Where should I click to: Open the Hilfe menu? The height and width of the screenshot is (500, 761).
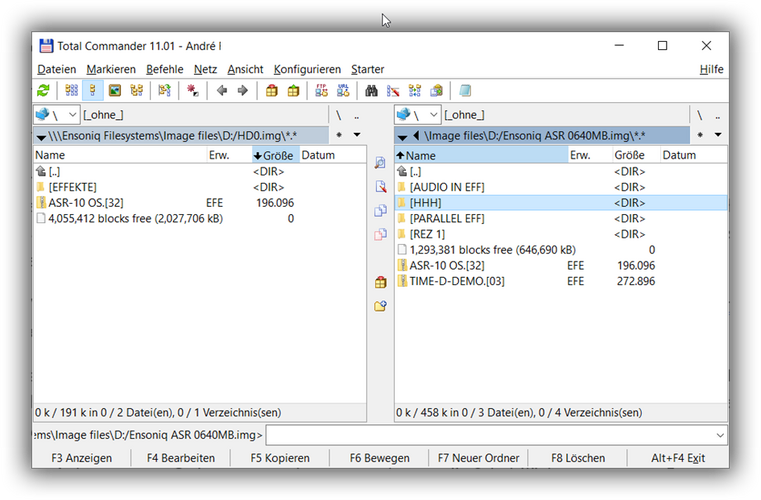pyautogui.click(x=711, y=69)
